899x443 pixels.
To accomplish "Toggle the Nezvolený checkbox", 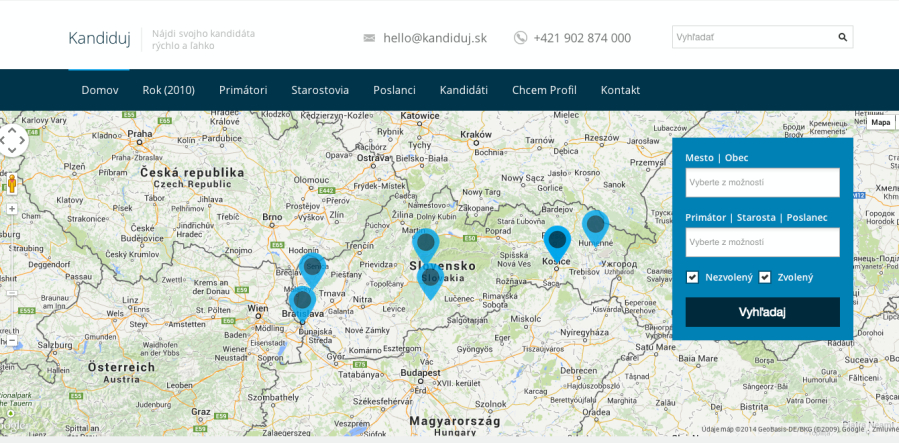I will tap(692, 277).
